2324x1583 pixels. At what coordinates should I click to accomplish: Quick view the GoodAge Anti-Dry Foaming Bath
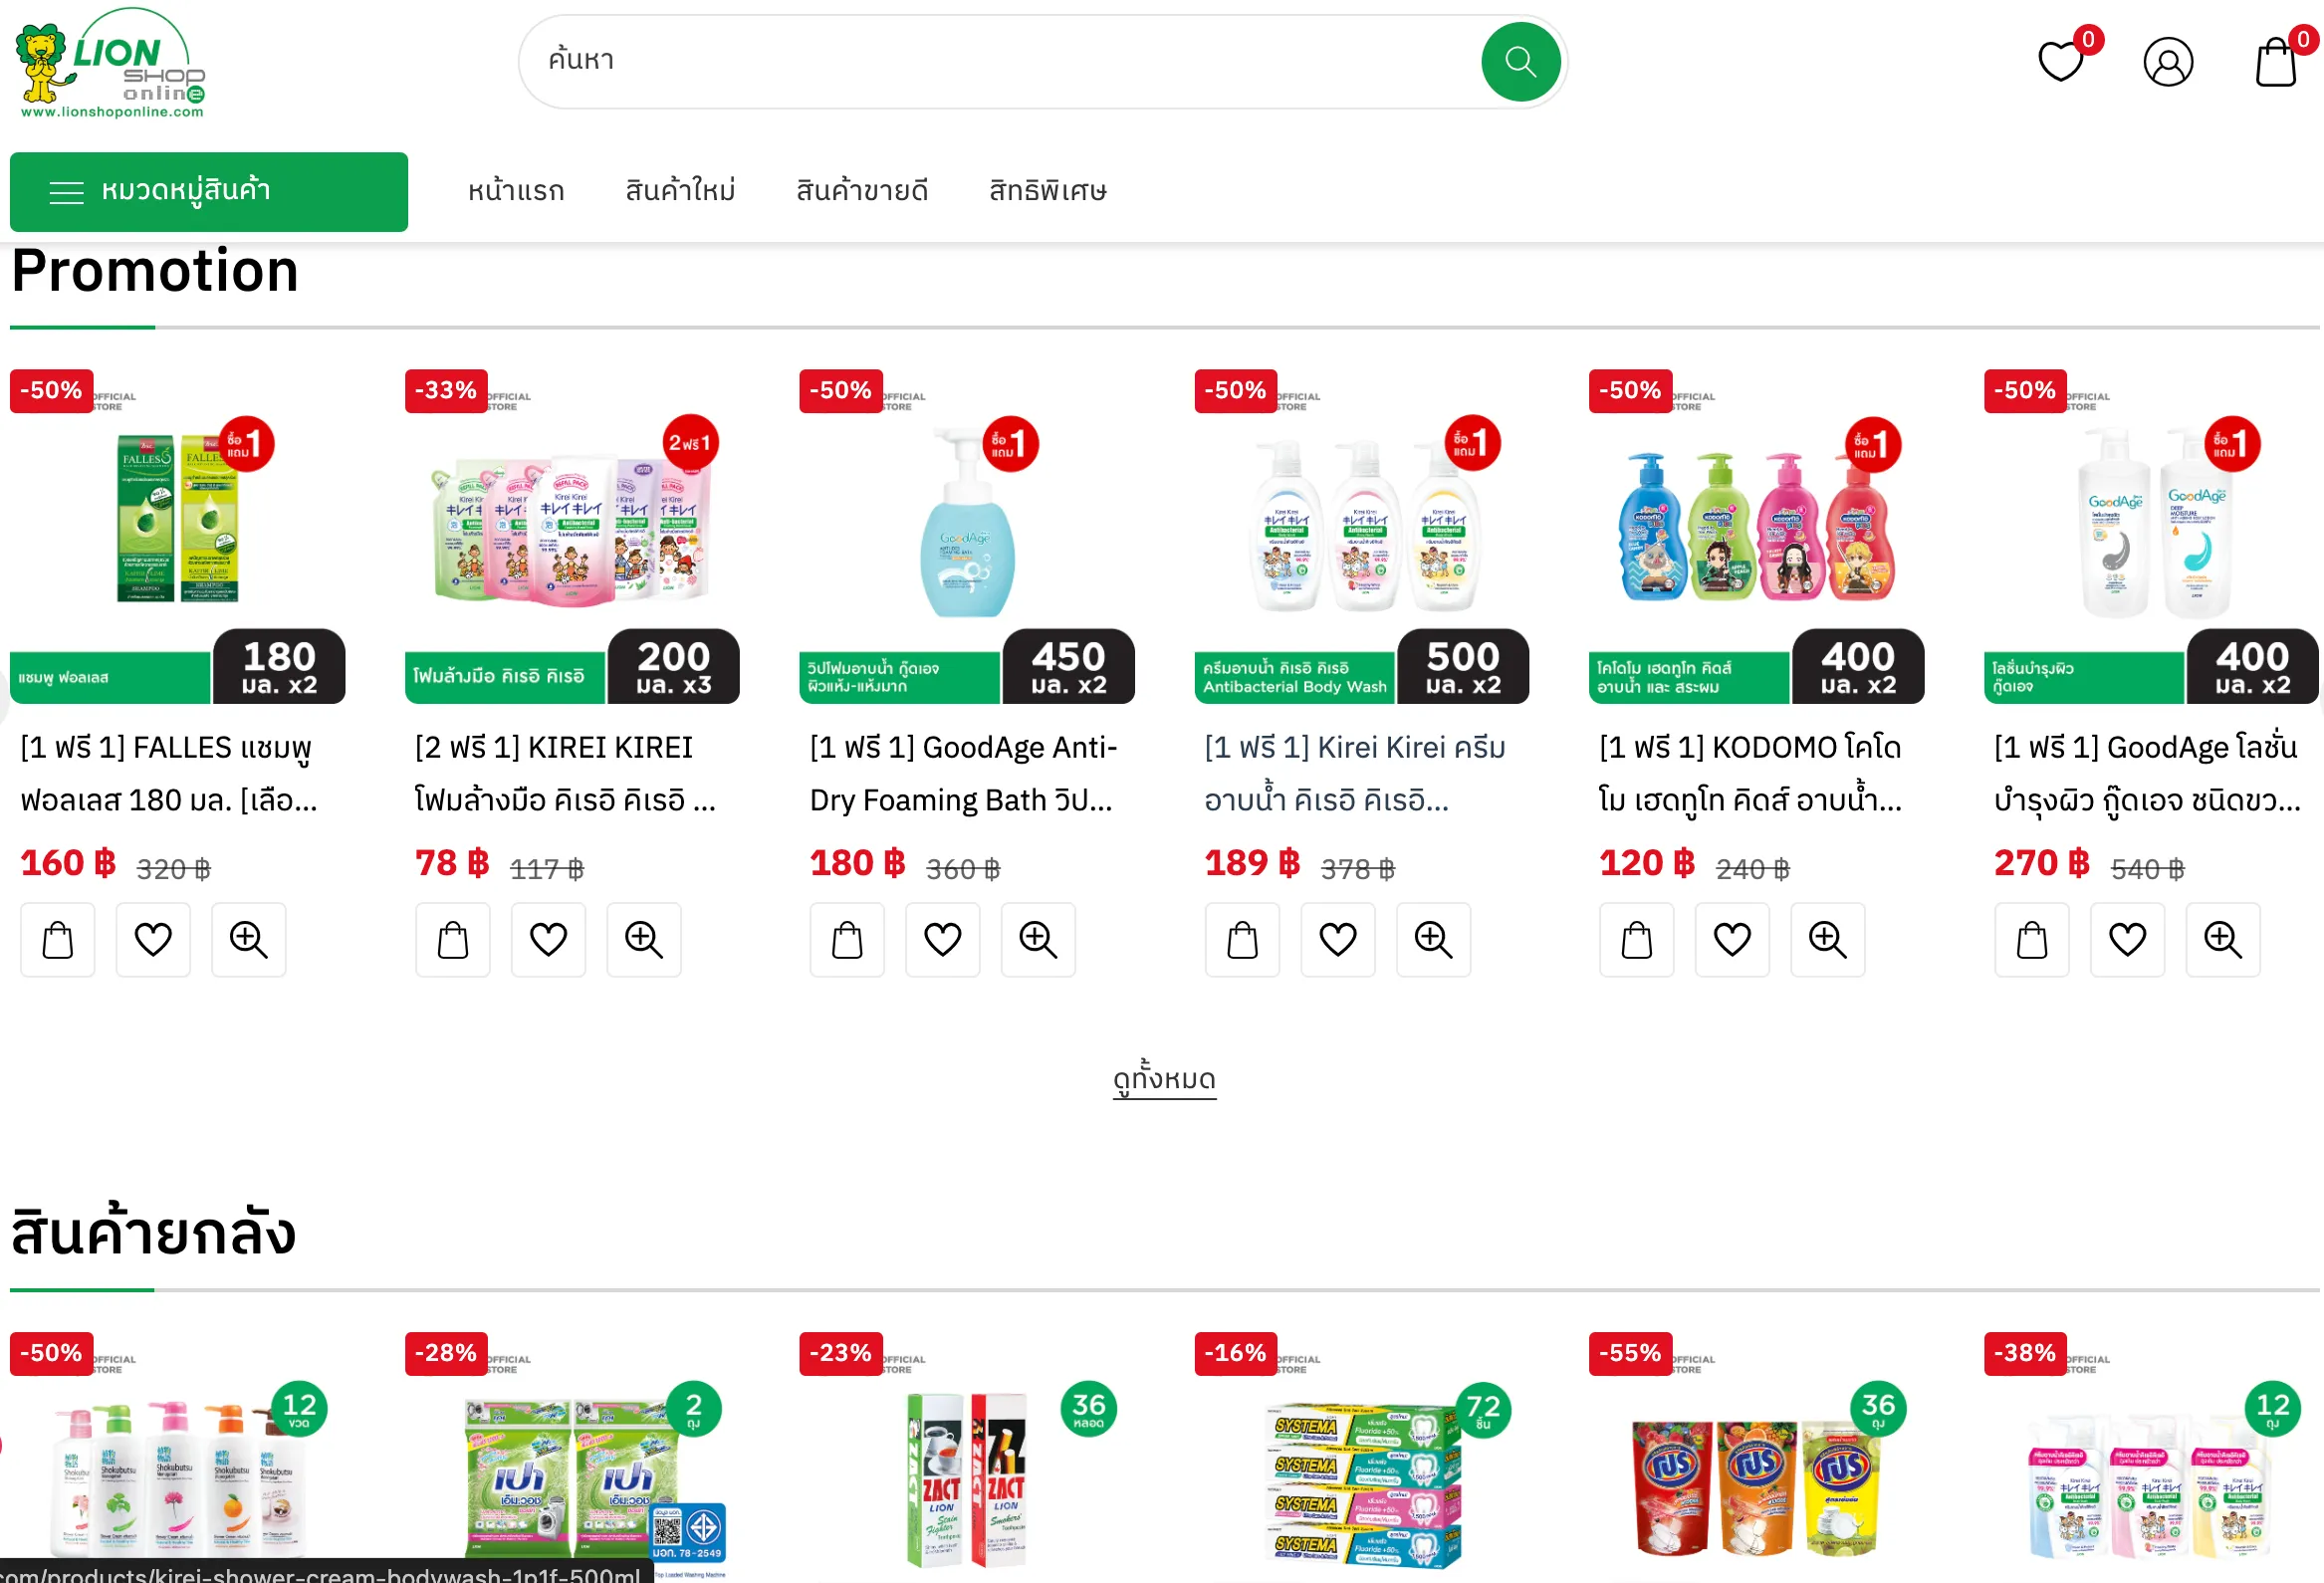[1038, 939]
